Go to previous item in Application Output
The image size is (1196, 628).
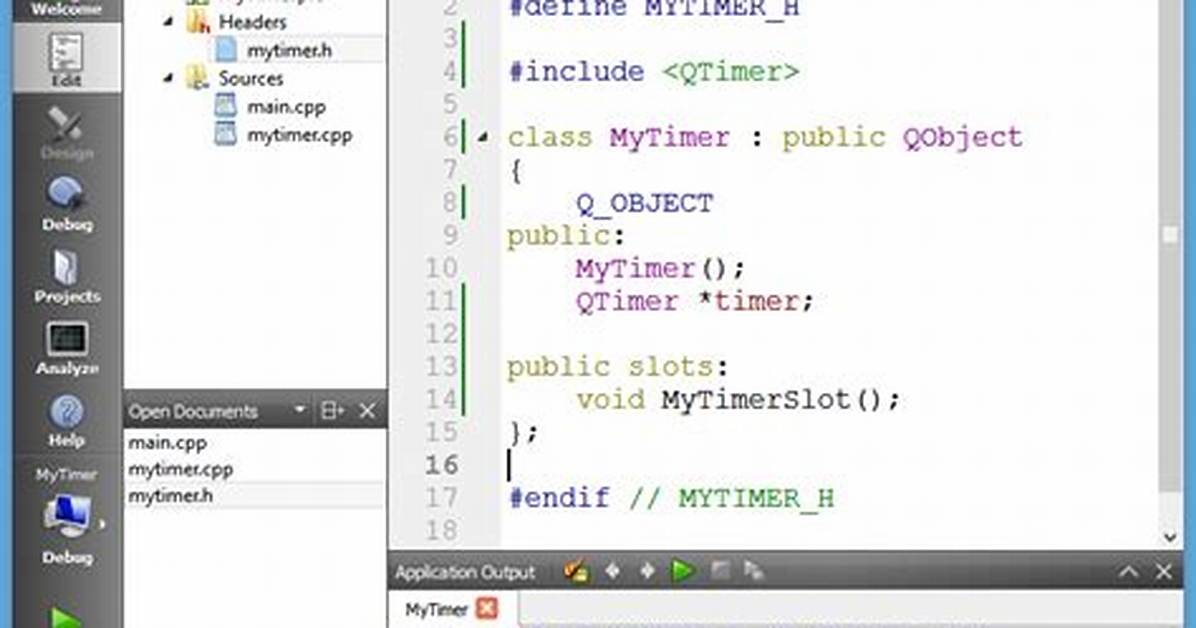[x=612, y=571]
